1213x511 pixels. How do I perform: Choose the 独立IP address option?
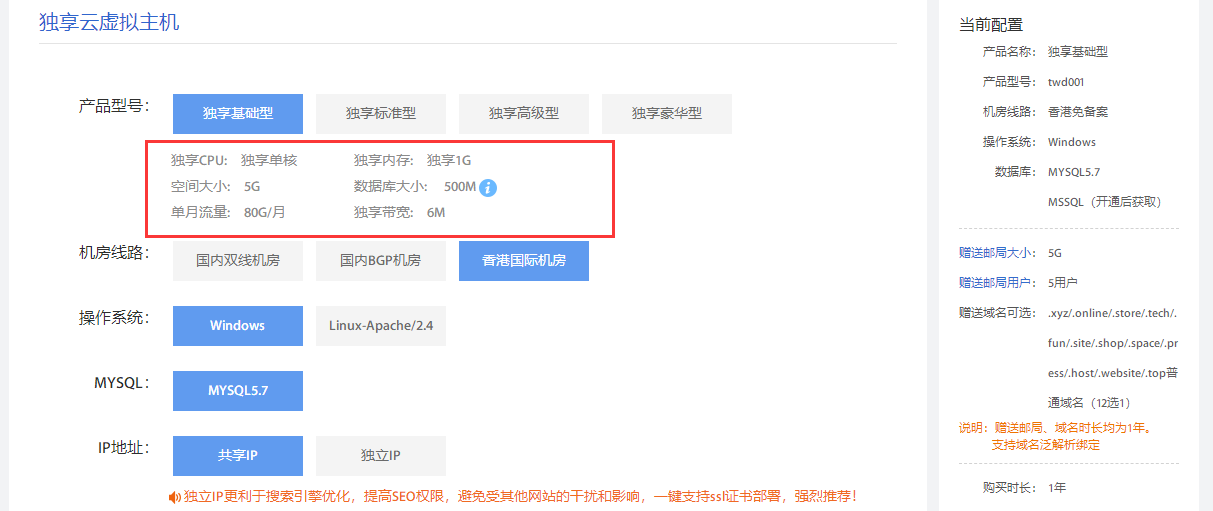[x=381, y=456]
